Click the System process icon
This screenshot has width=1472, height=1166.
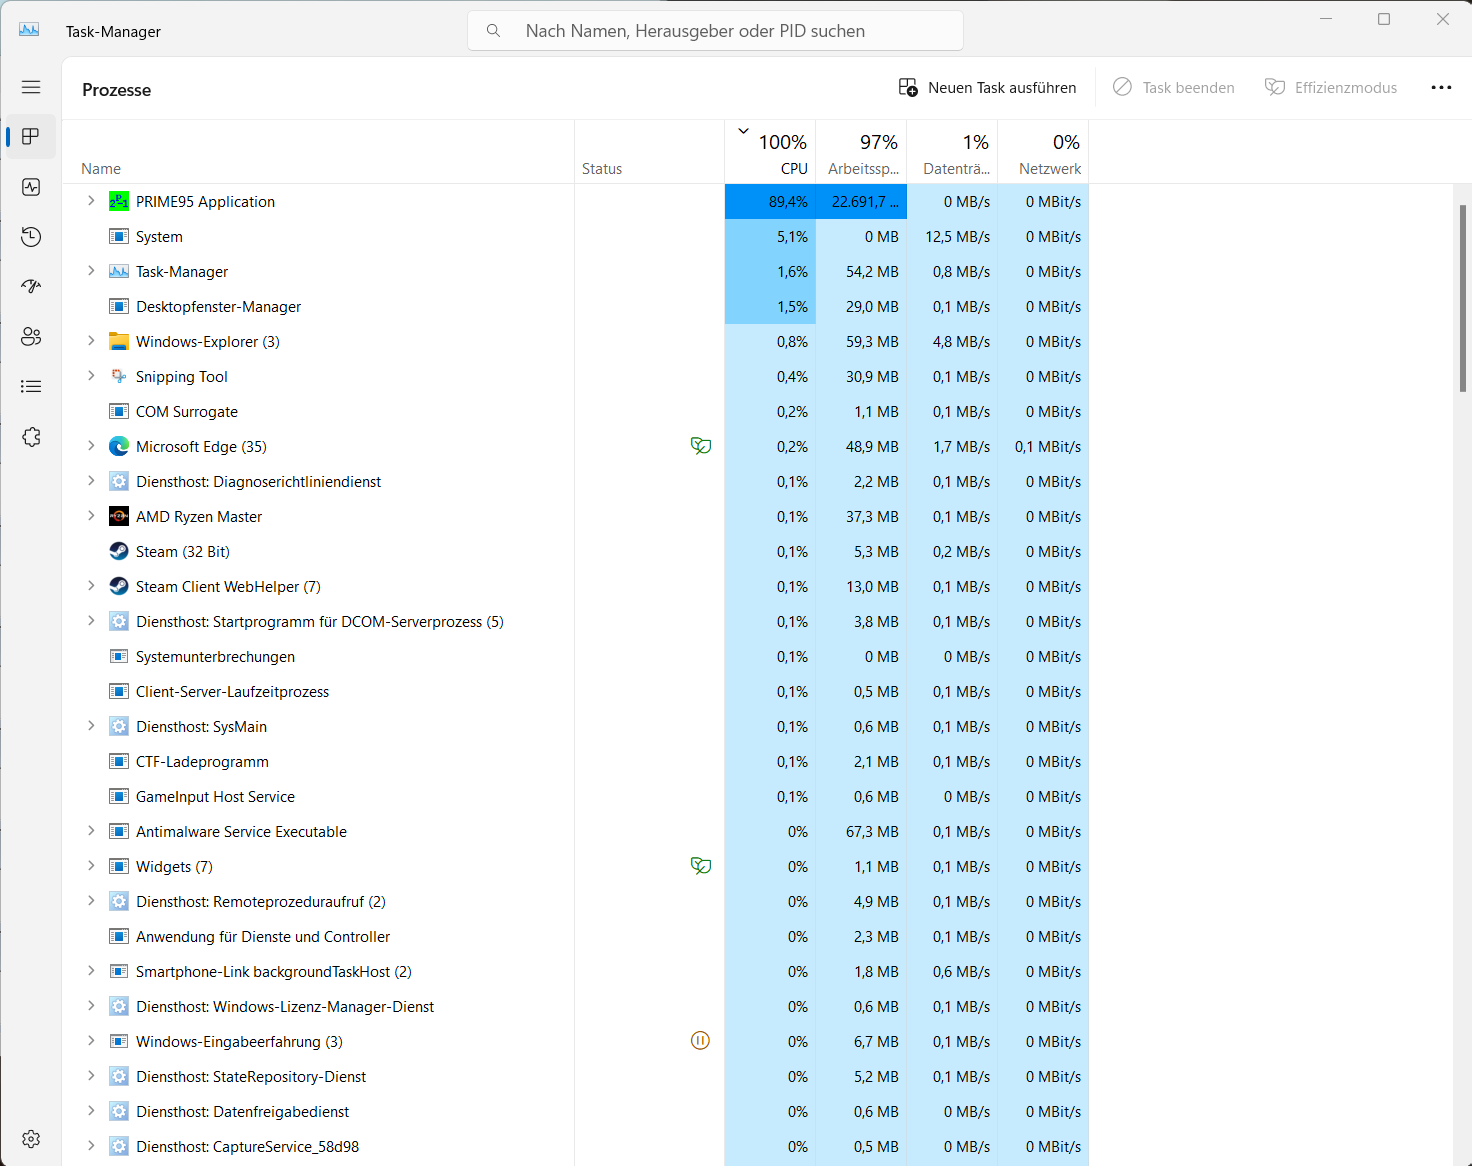coord(119,236)
